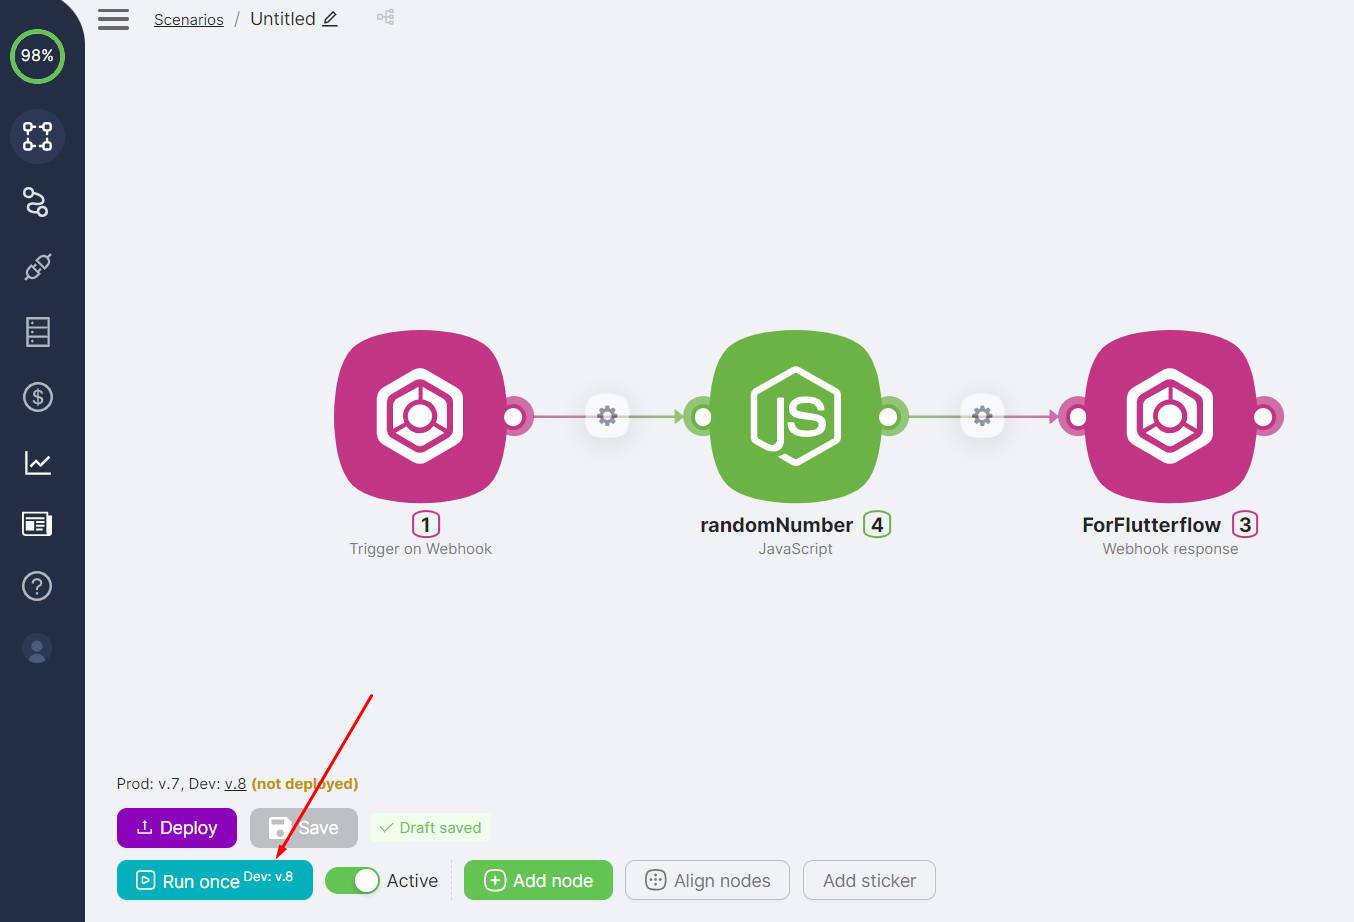The height and width of the screenshot is (922, 1354).
Task: Open the scenarios workflow icon in sidebar
Action: tap(37, 137)
